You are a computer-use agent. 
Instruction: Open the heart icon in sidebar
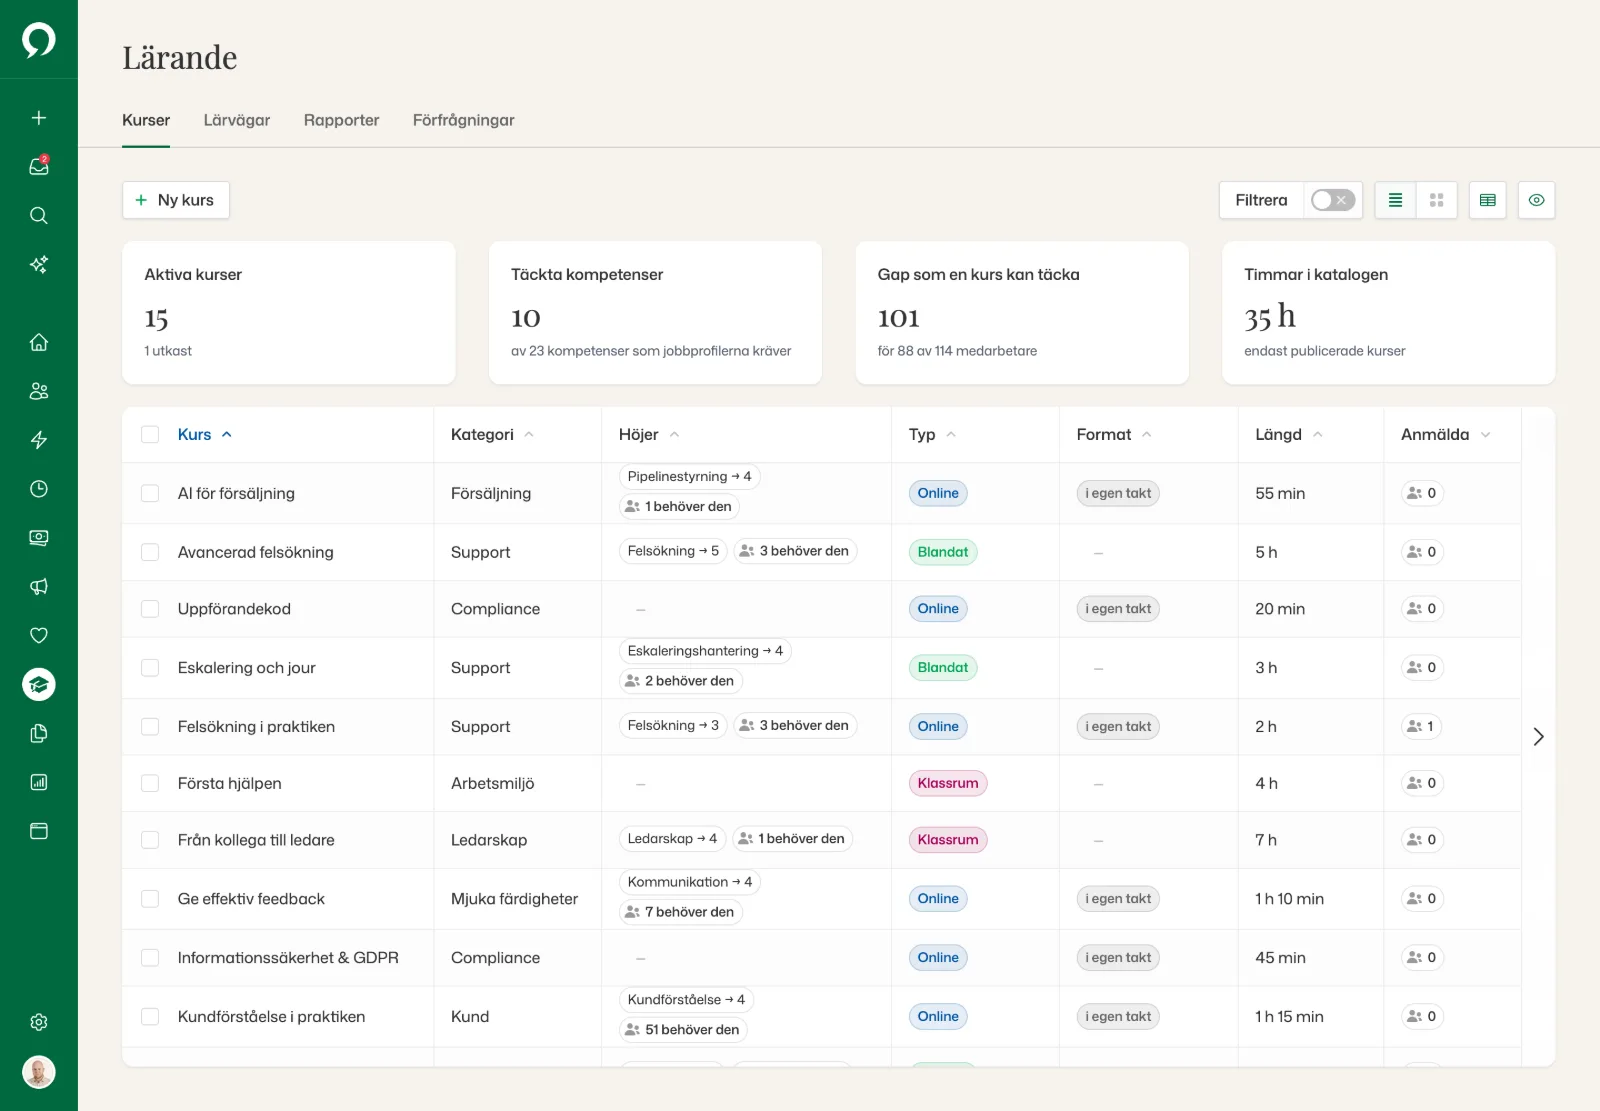tap(39, 635)
